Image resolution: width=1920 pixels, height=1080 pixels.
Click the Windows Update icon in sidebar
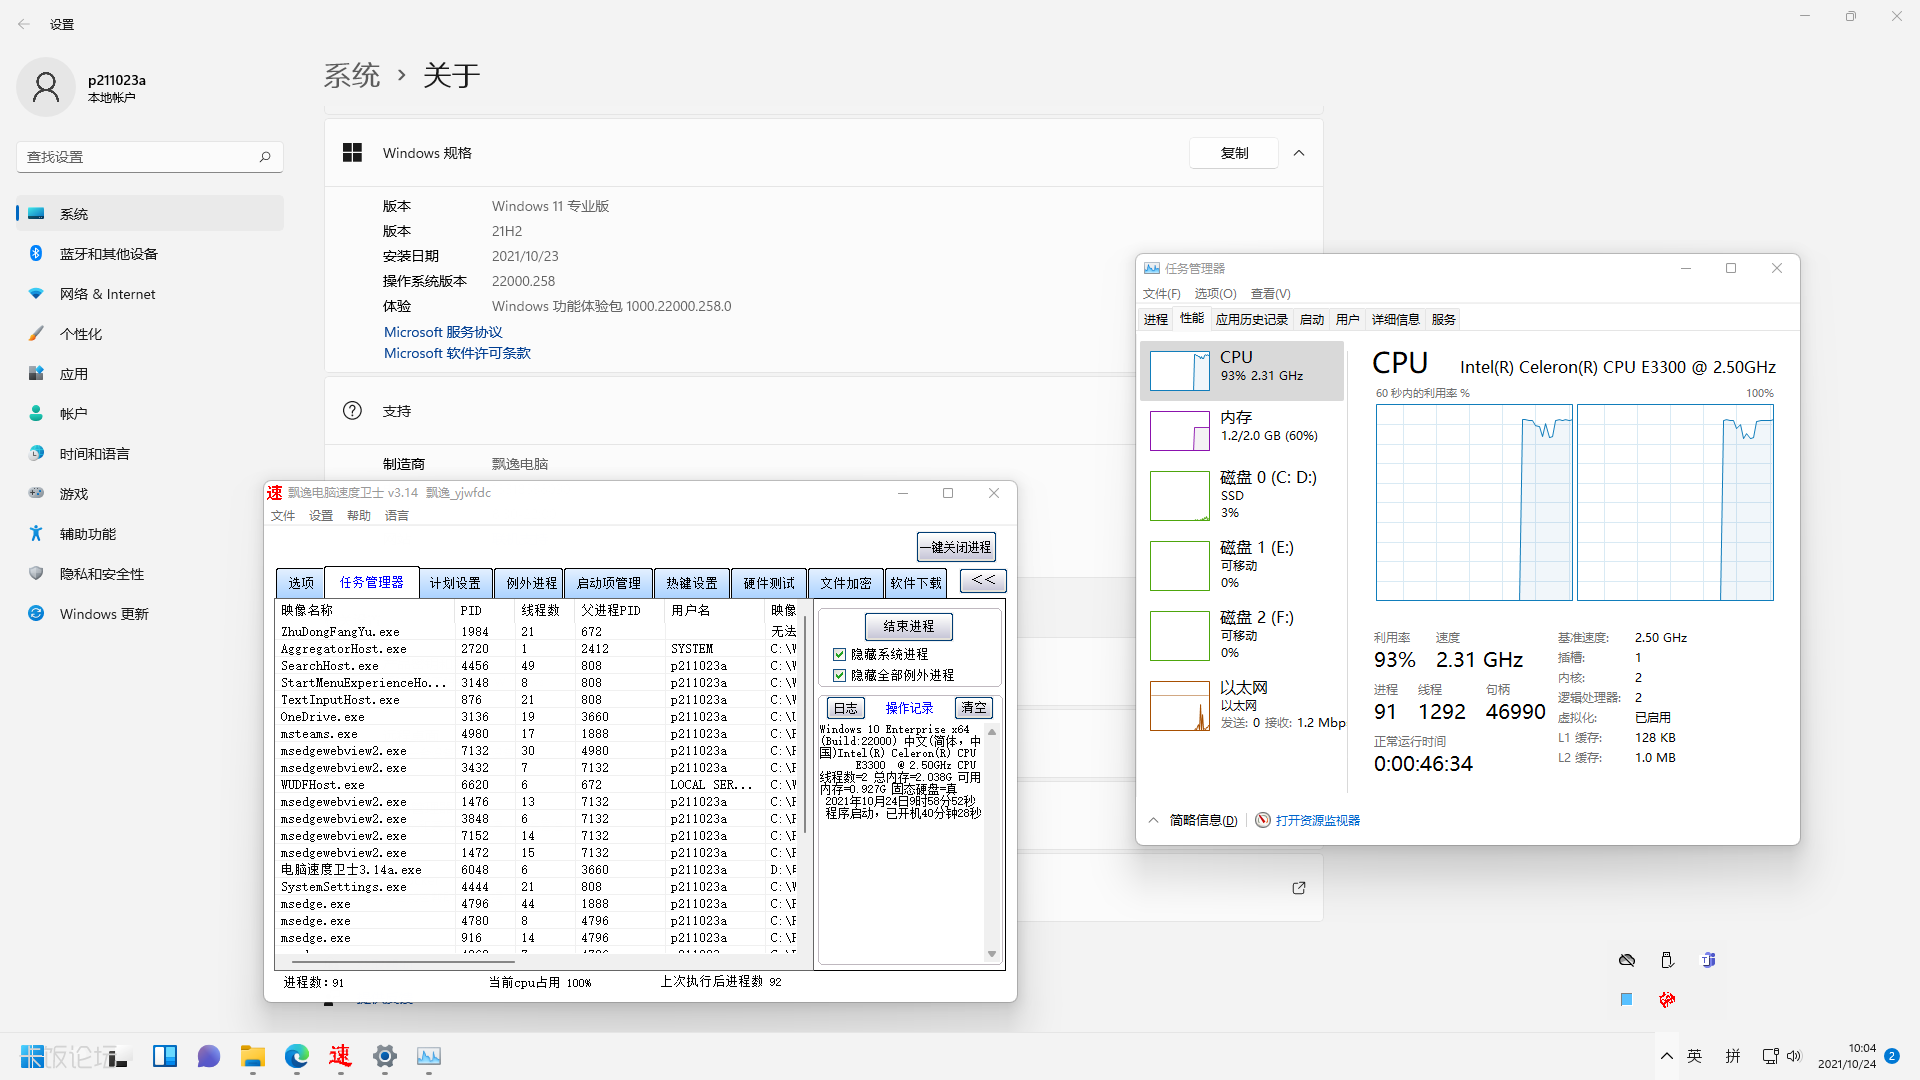tap(36, 613)
